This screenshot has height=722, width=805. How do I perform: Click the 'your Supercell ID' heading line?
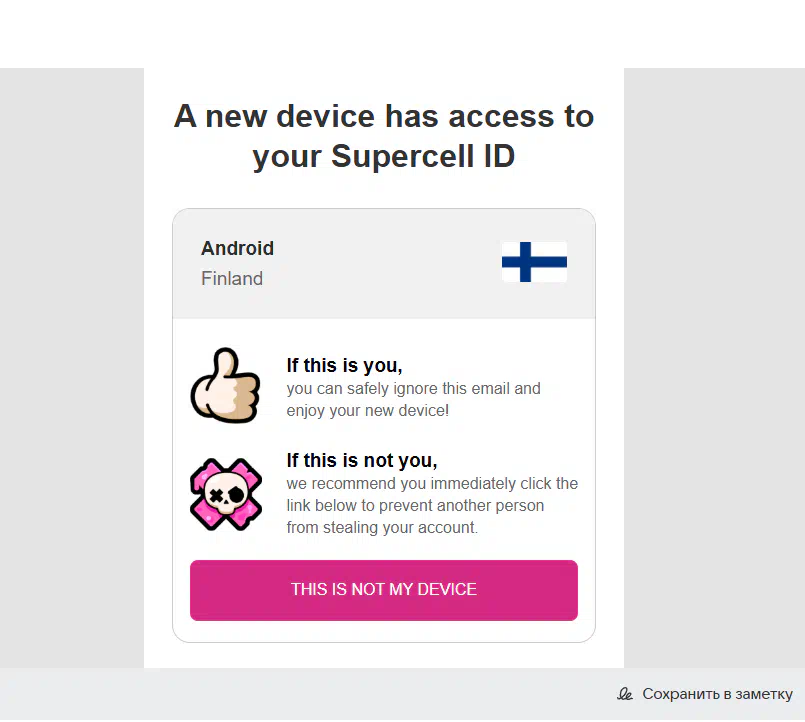tap(384, 157)
